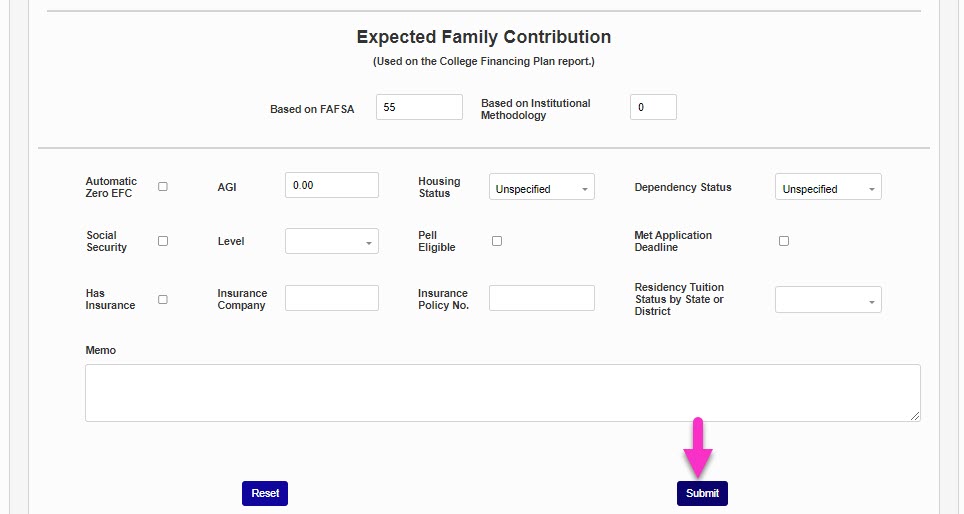The image size is (964, 514).
Task: Click the Dependency Status dropdown arrow
Action: 871,189
